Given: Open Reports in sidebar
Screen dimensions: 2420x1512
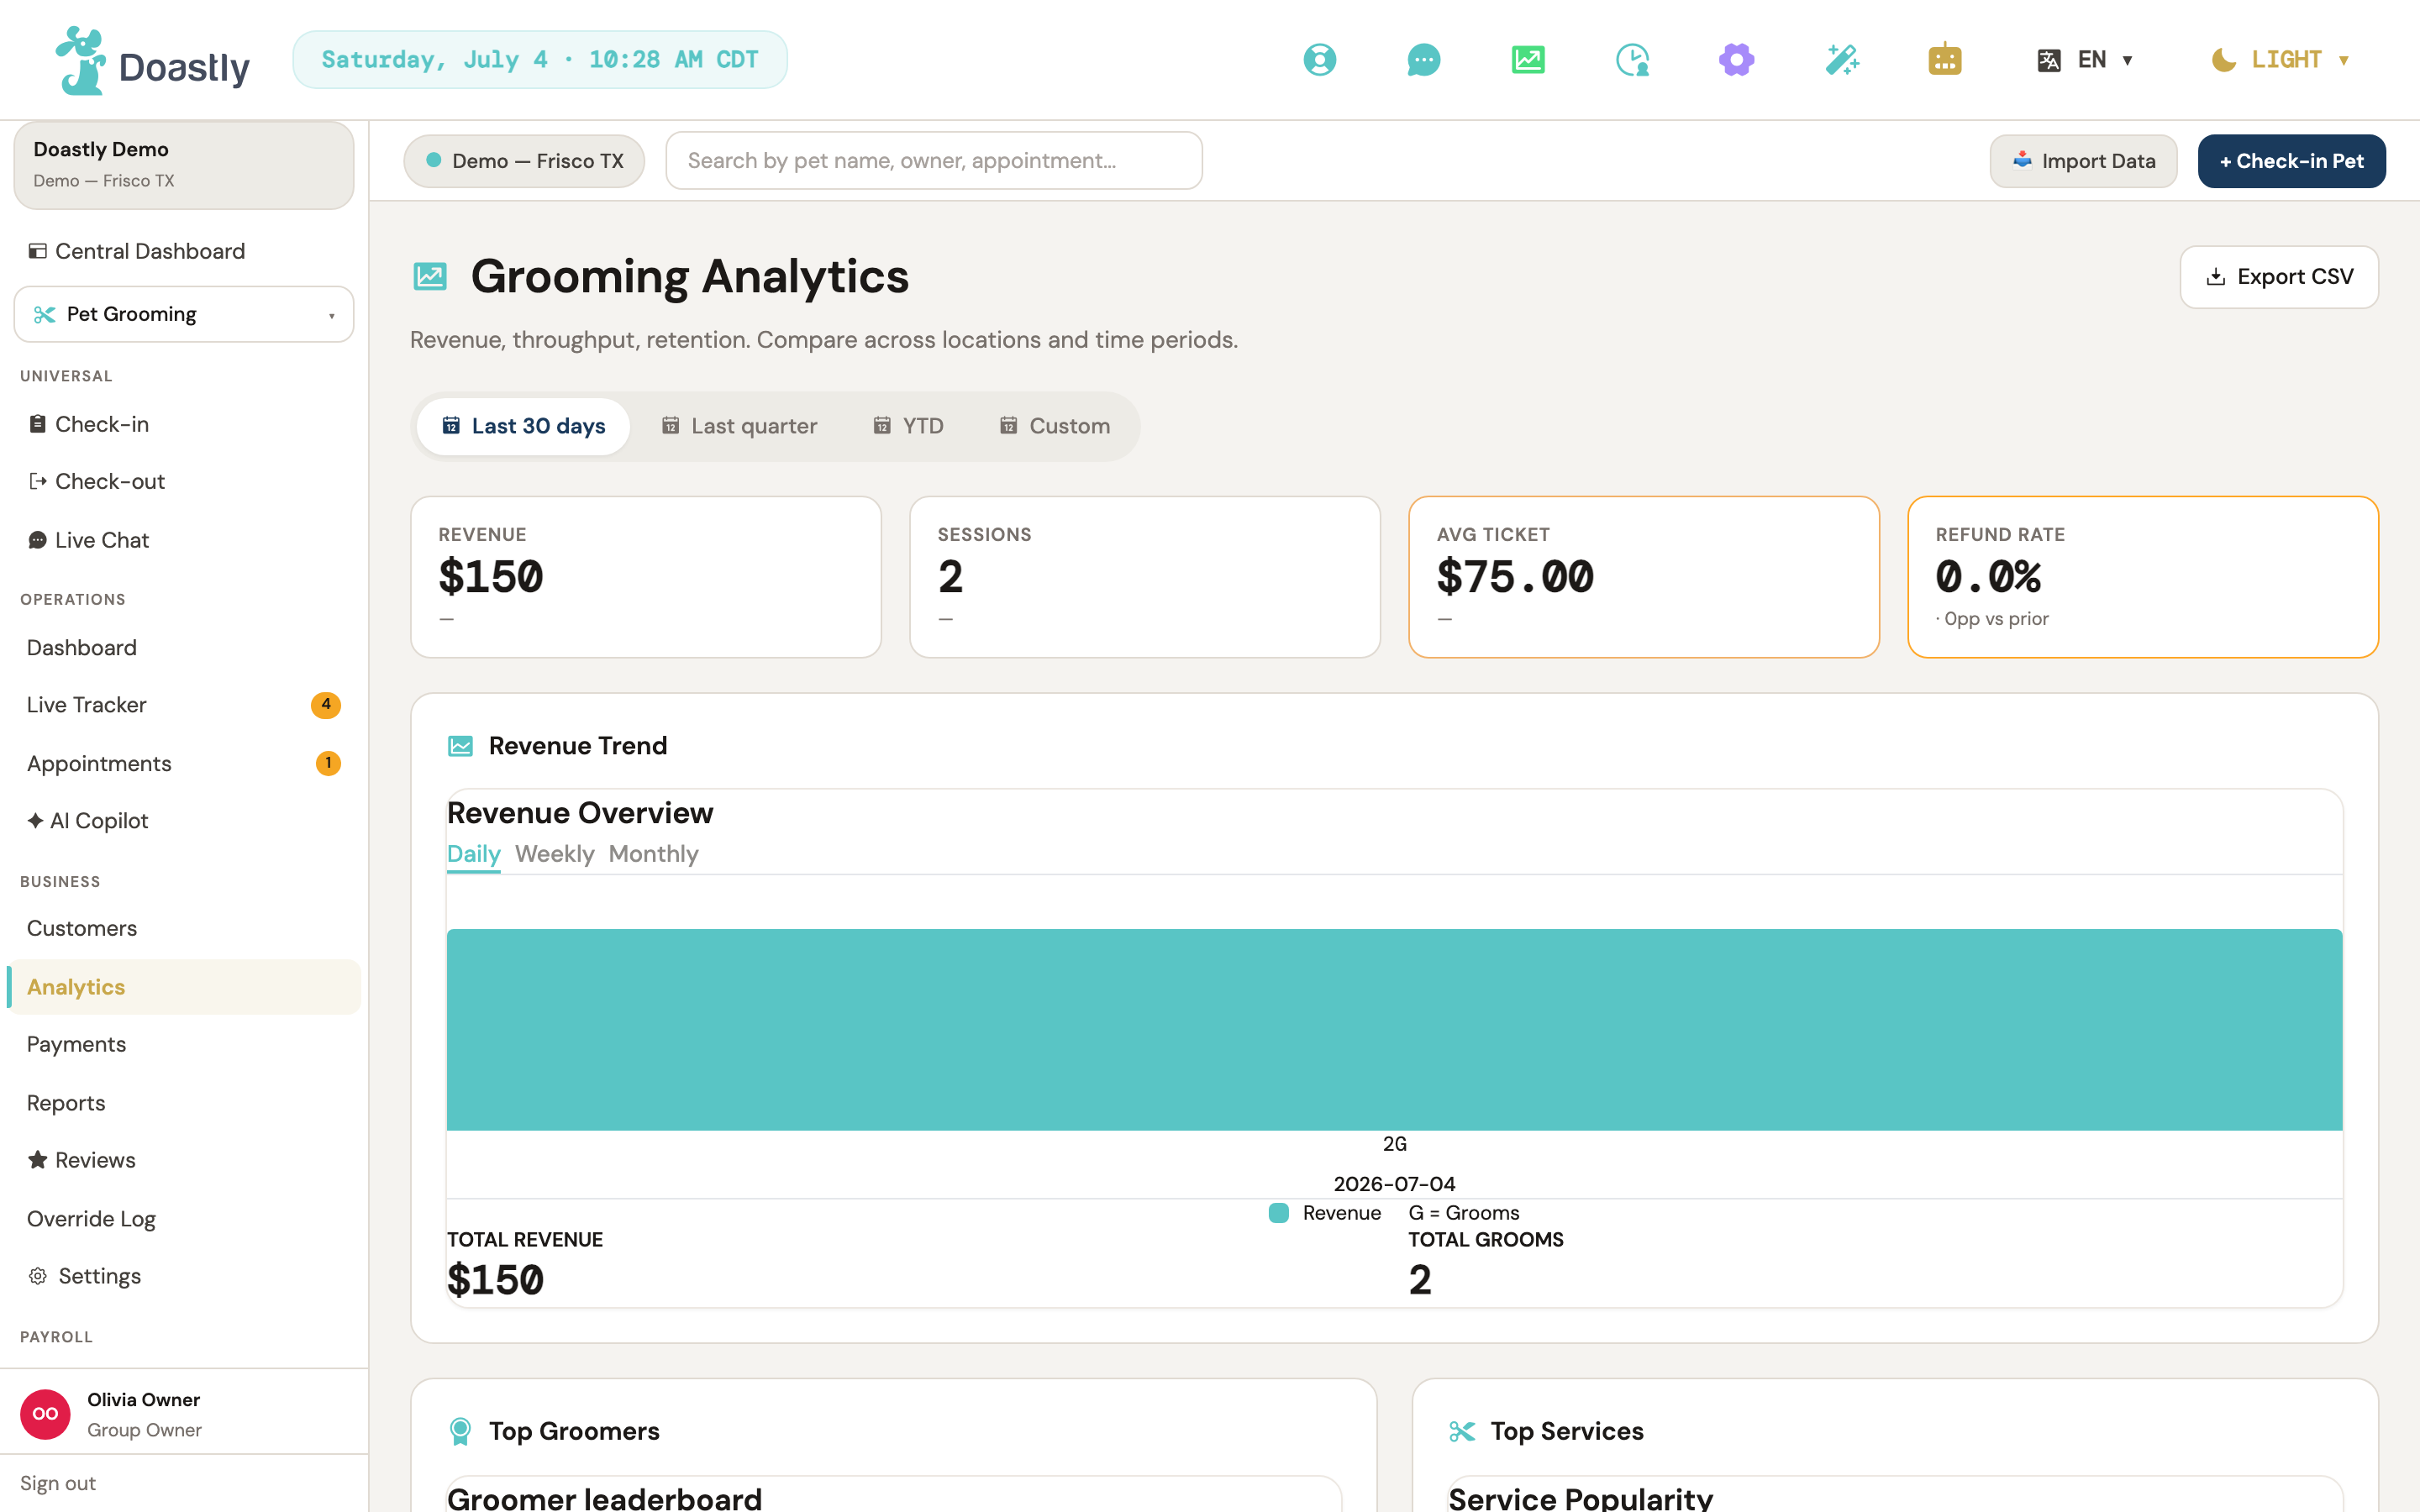Looking at the screenshot, I should tap(184, 1103).
